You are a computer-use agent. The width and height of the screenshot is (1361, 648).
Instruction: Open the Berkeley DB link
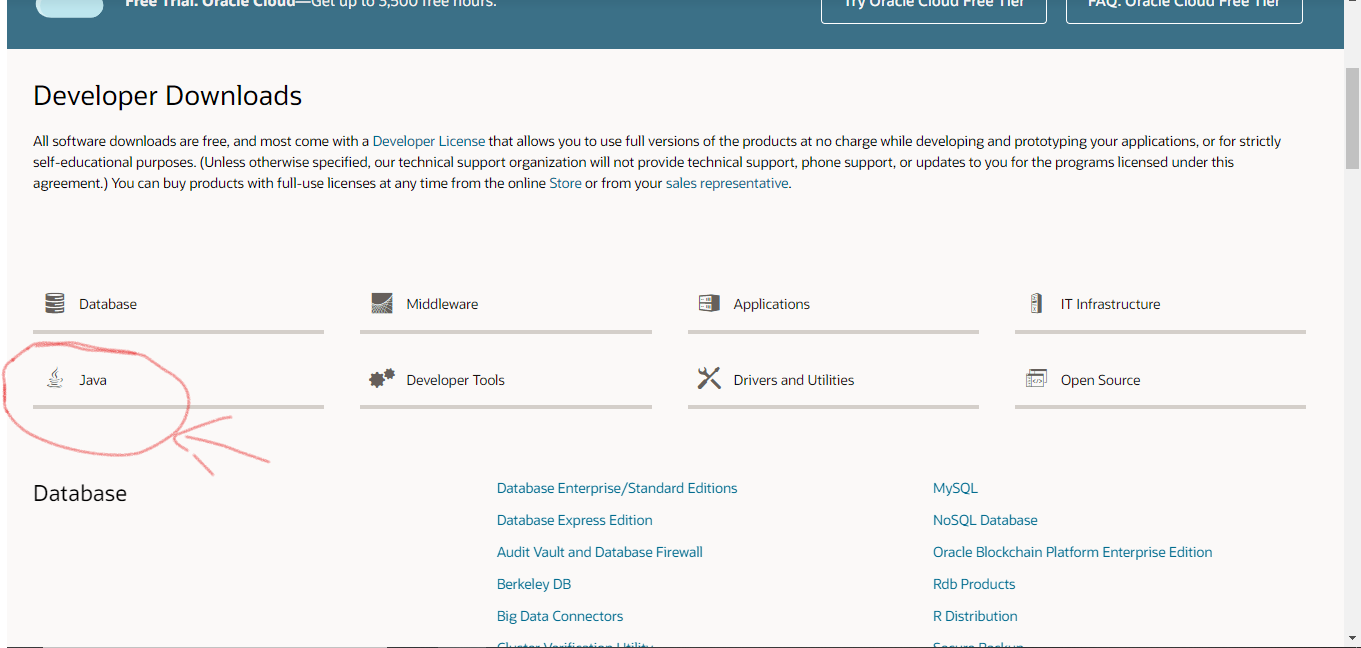pos(534,585)
